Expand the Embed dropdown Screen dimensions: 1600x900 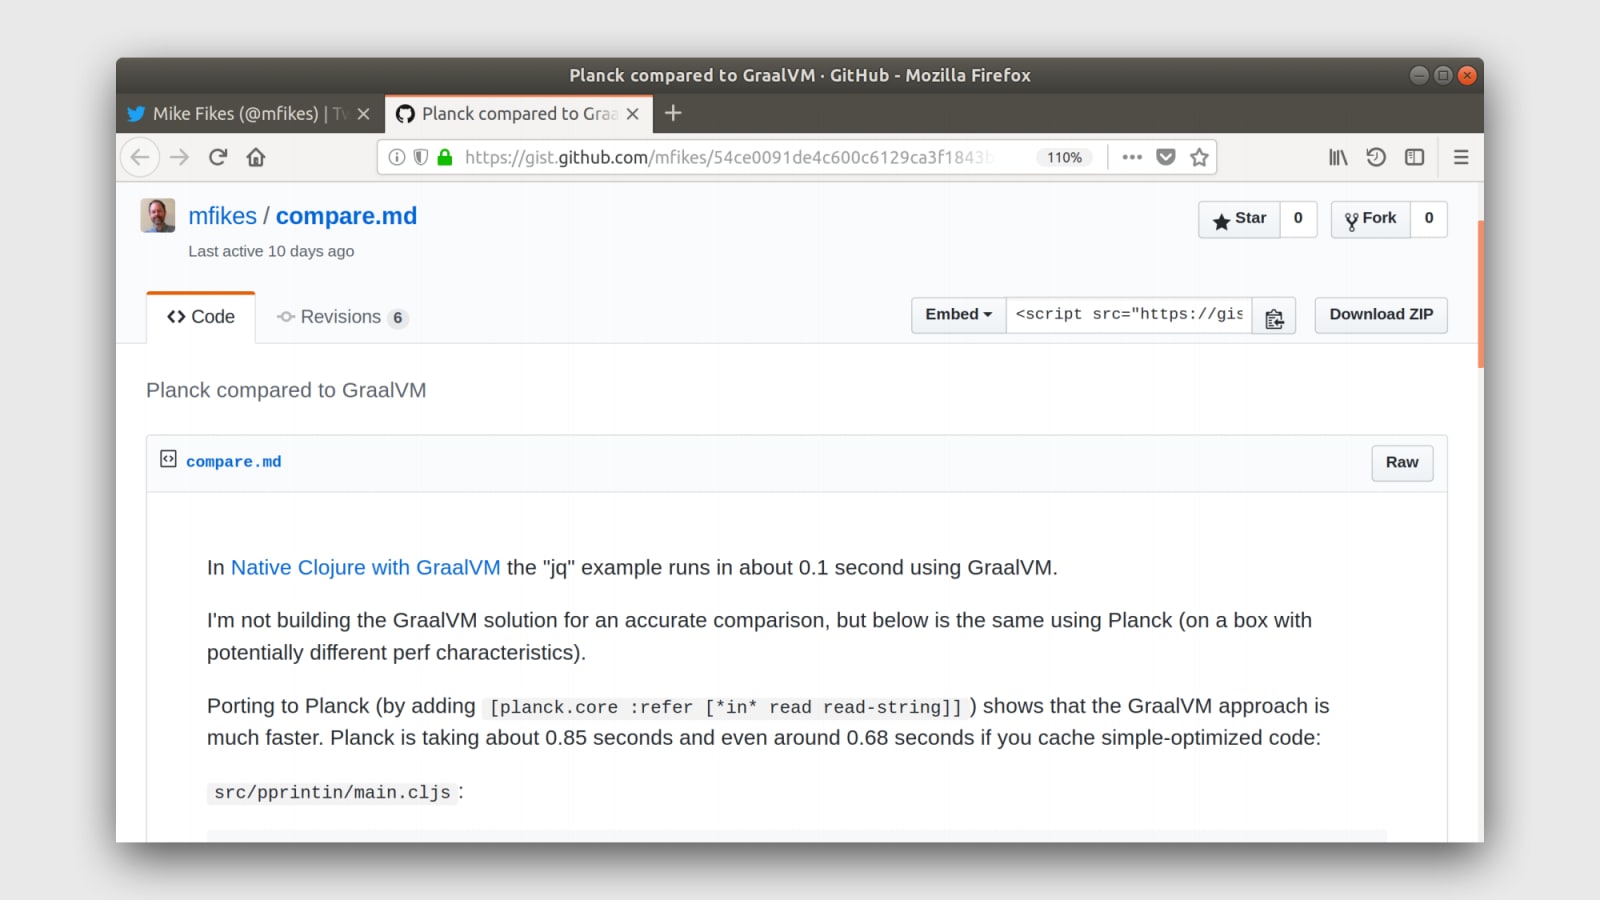pyautogui.click(x=959, y=315)
